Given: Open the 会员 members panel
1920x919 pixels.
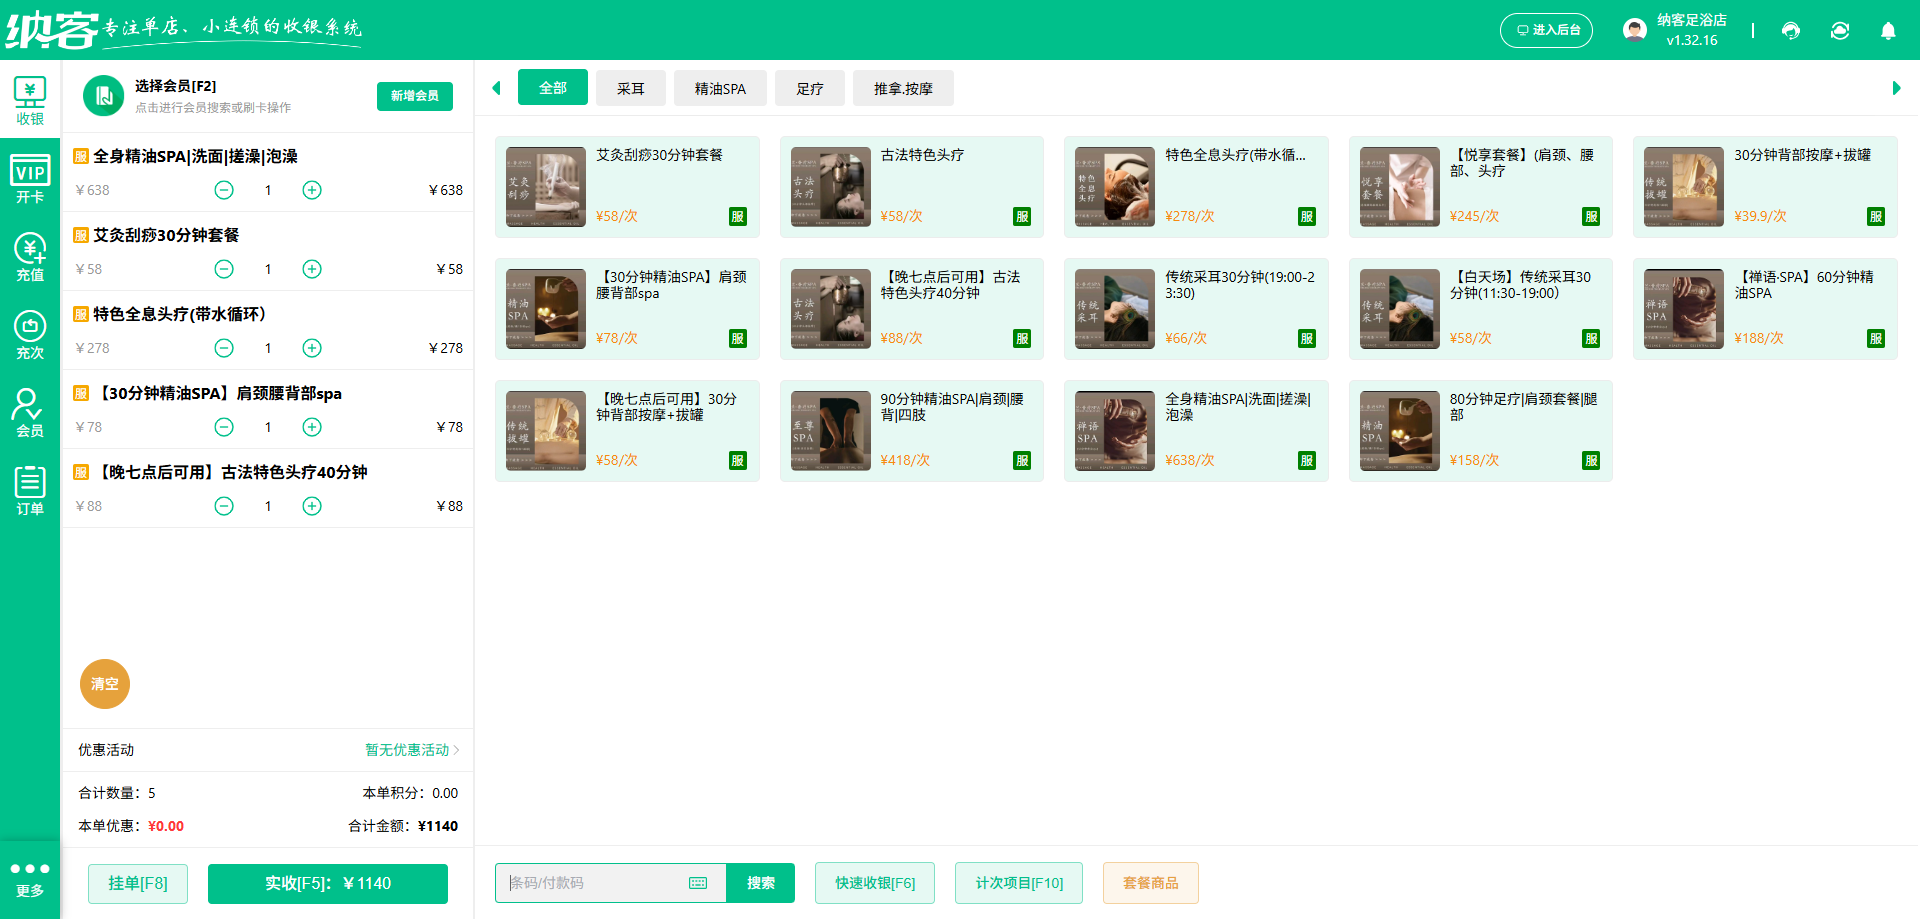Looking at the screenshot, I should [30, 410].
